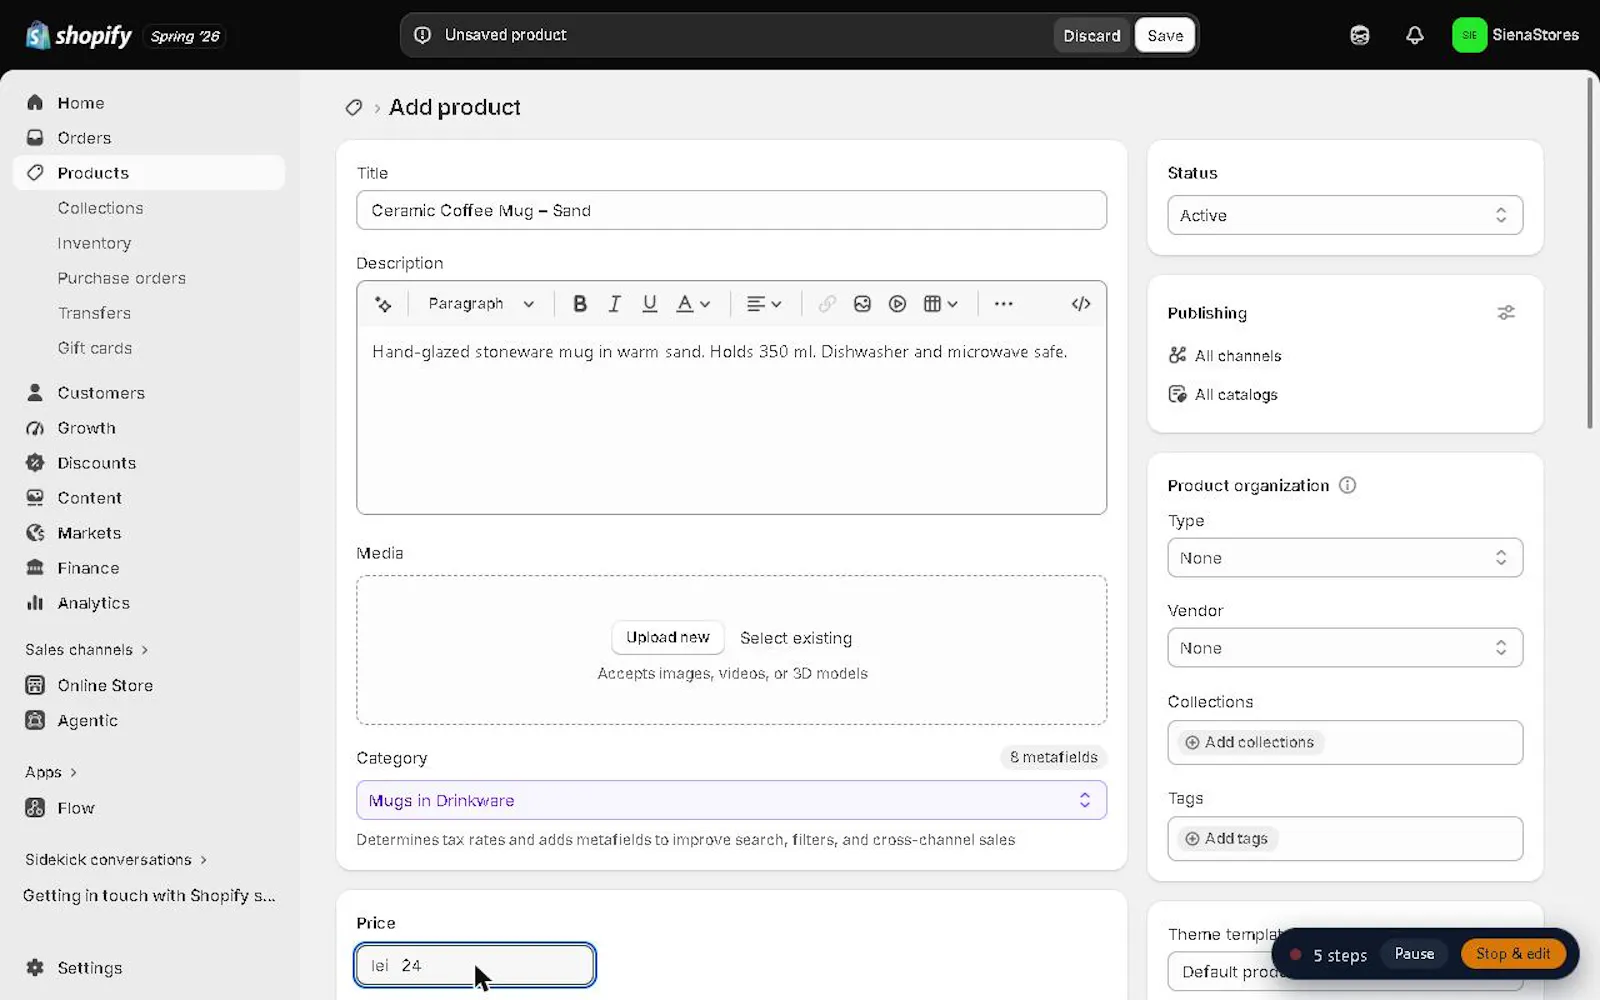Click the Product organization info icon
Viewport: 1600px width, 1000px height.
tap(1347, 485)
